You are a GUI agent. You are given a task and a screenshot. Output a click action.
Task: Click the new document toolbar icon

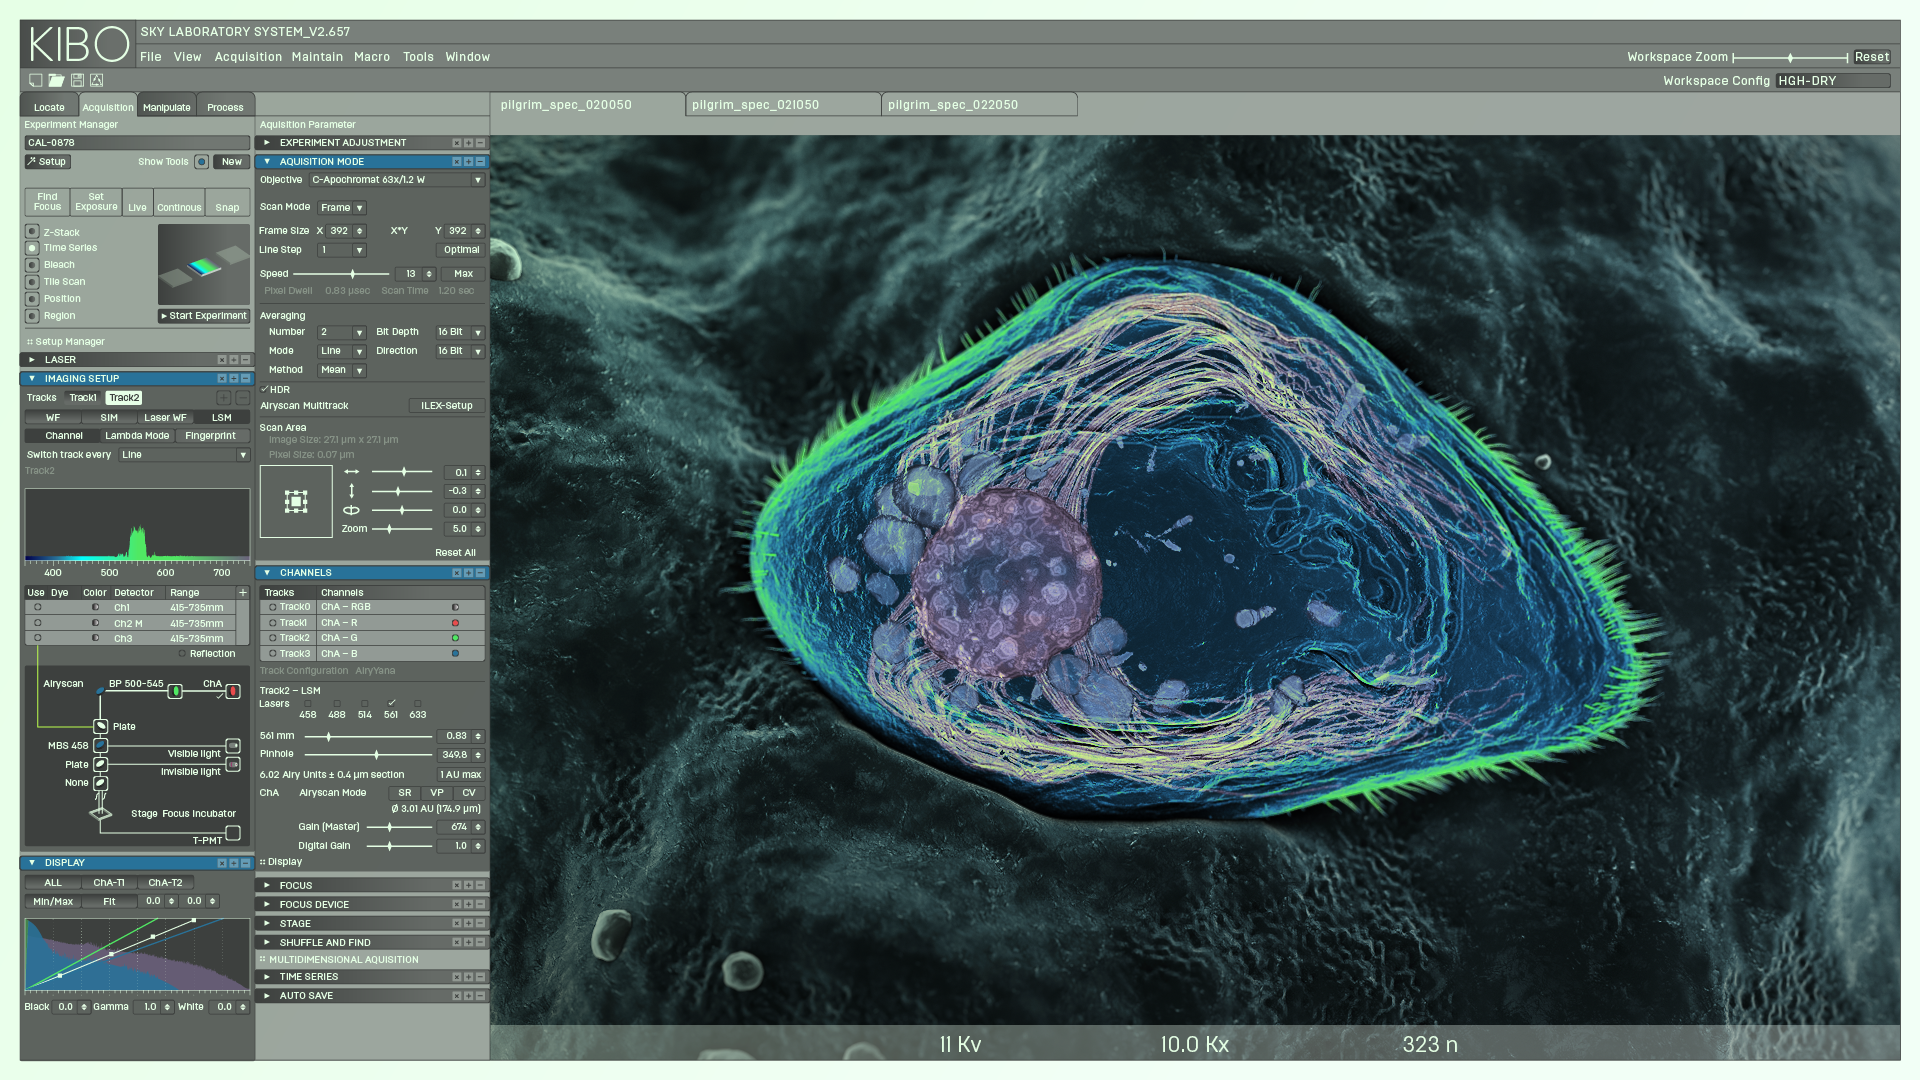tap(36, 80)
